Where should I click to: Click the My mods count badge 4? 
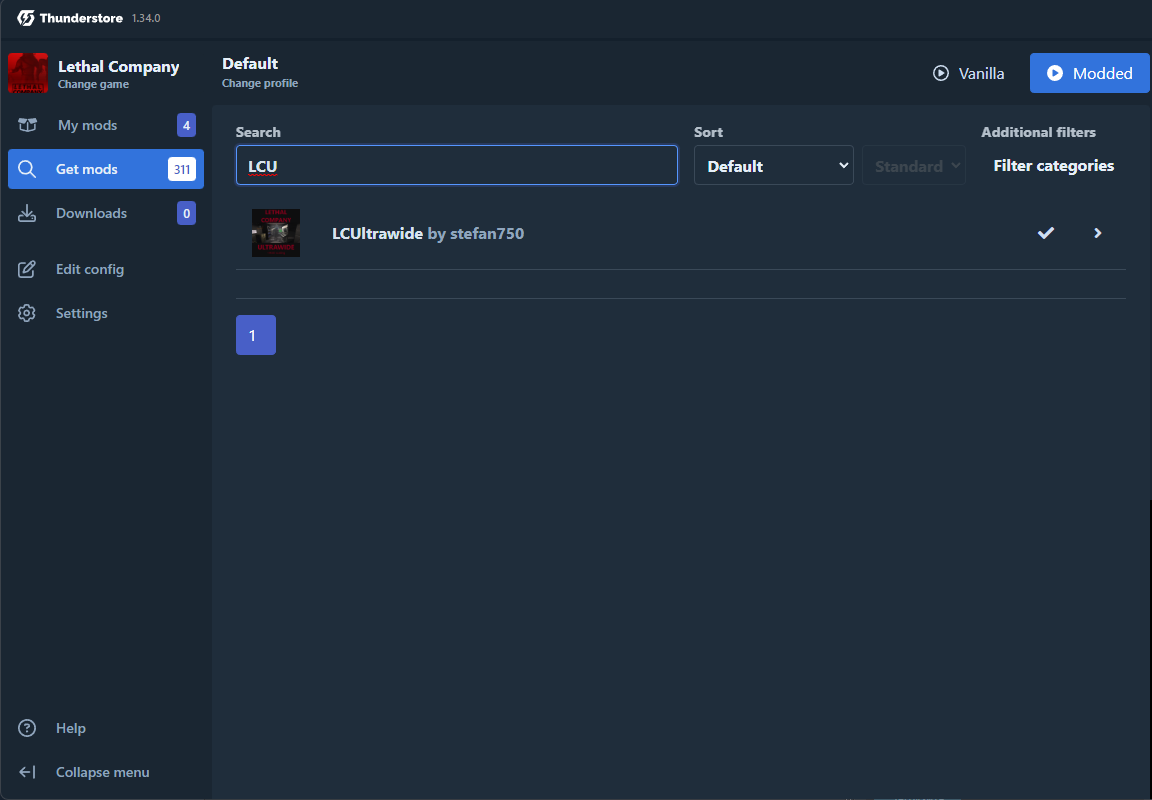click(x=186, y=126)
